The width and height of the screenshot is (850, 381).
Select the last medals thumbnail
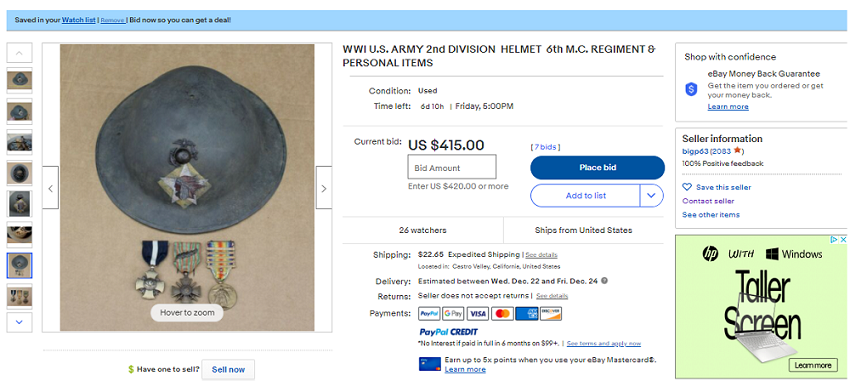coord(20,296)
